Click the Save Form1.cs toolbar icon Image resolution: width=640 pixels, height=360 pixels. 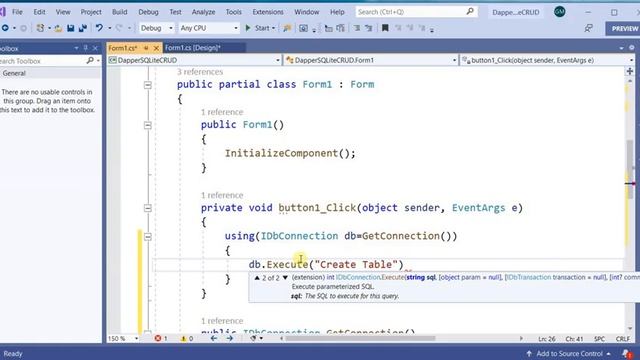[x=71, y=28]
